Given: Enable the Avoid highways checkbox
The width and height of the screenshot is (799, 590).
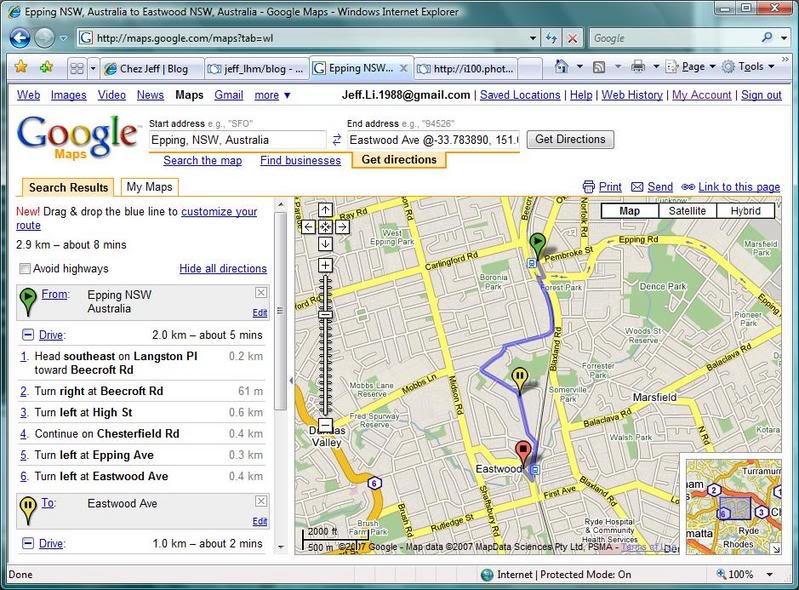Looking at the screenshot, I should point(25,269).
